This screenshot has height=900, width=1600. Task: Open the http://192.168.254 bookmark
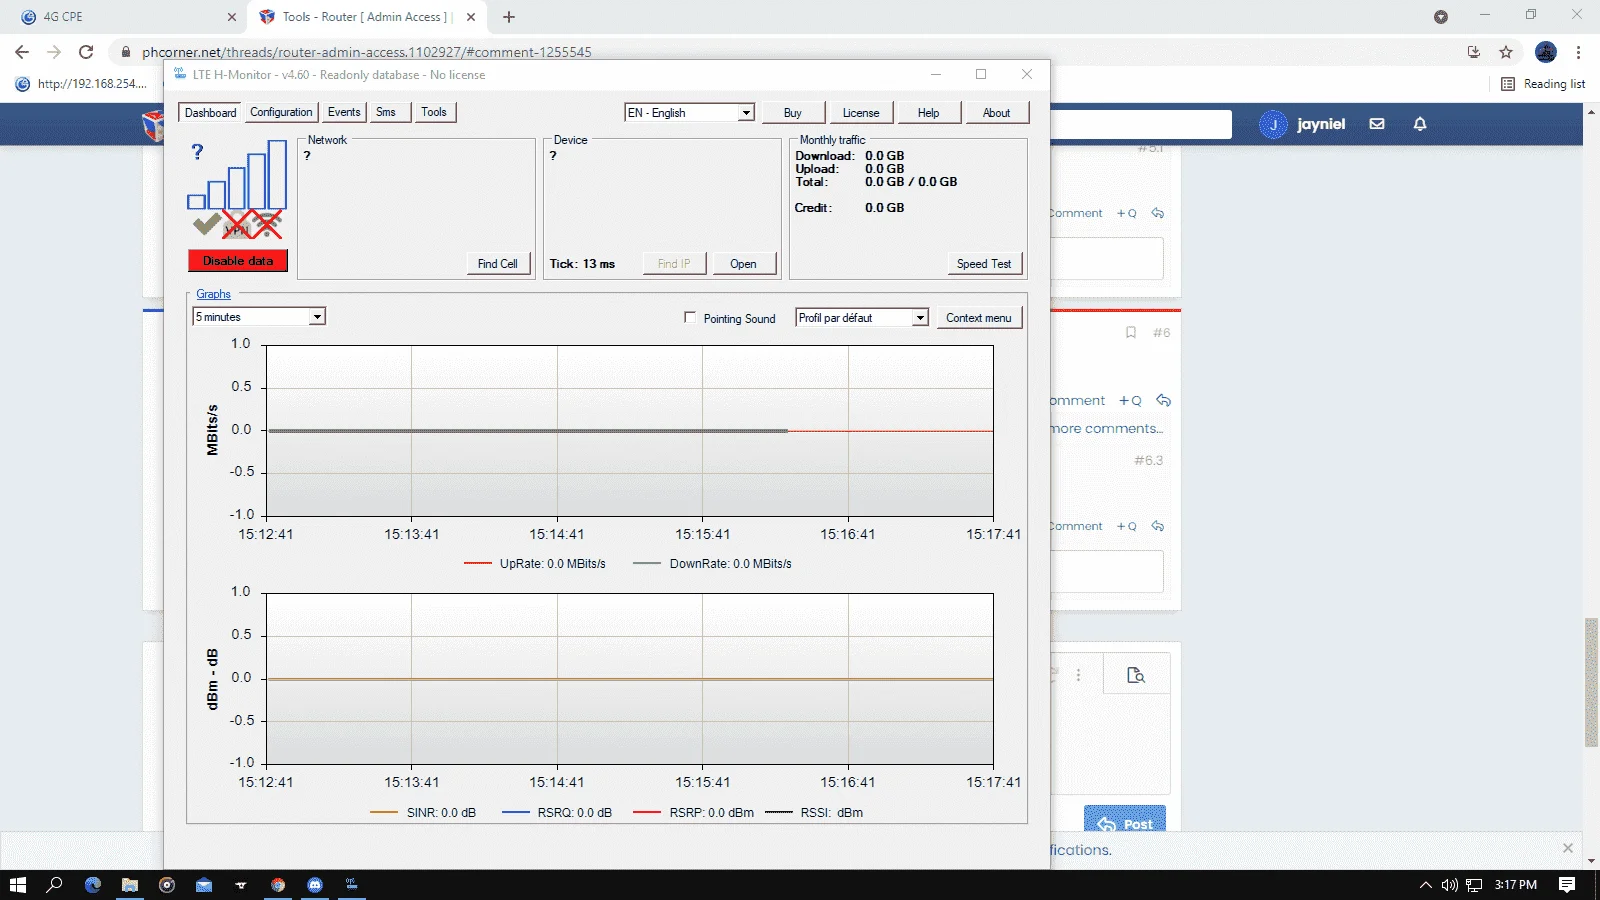[82, 84]
